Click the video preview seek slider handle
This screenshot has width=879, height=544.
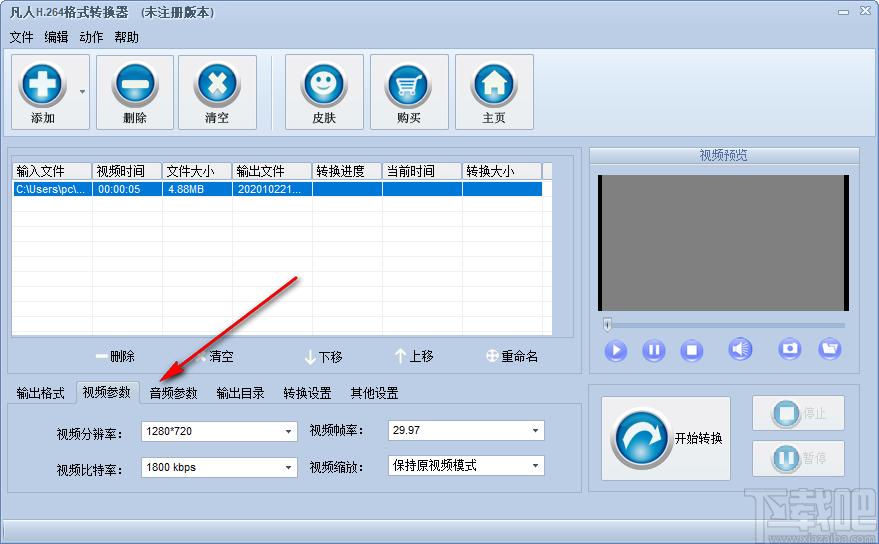(x=607, y=325)
